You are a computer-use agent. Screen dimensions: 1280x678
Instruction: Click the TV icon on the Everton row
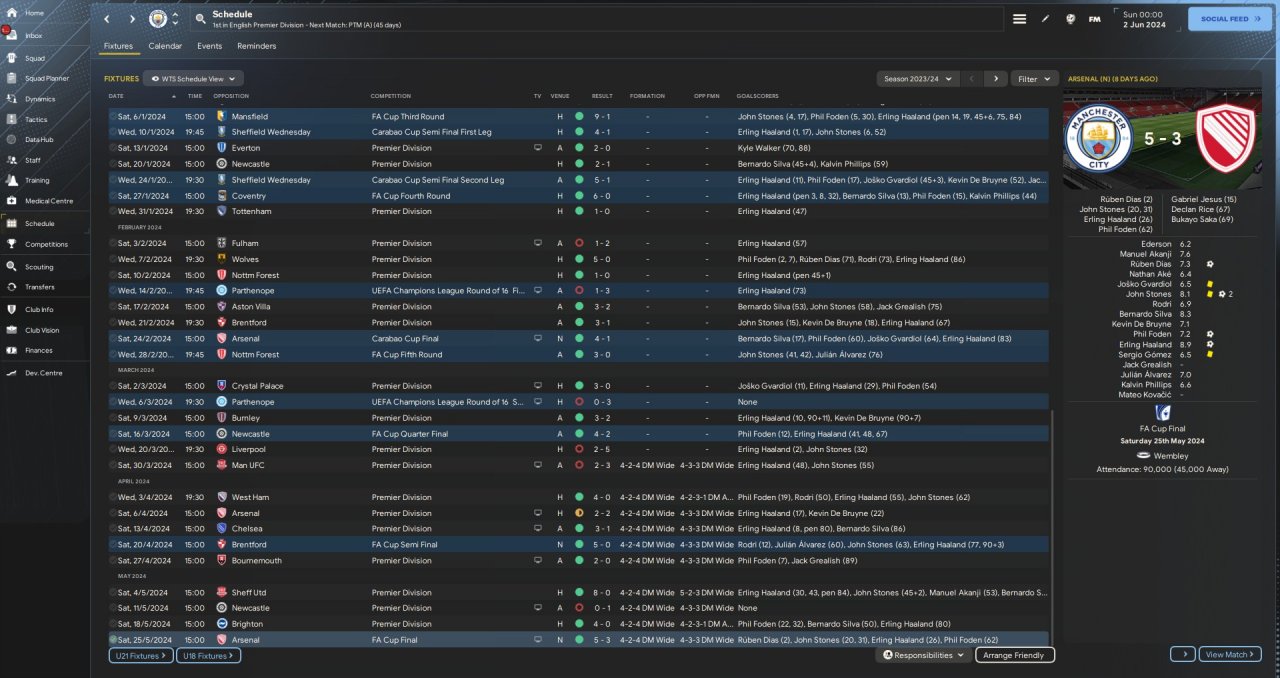click(x=538, y=148)
